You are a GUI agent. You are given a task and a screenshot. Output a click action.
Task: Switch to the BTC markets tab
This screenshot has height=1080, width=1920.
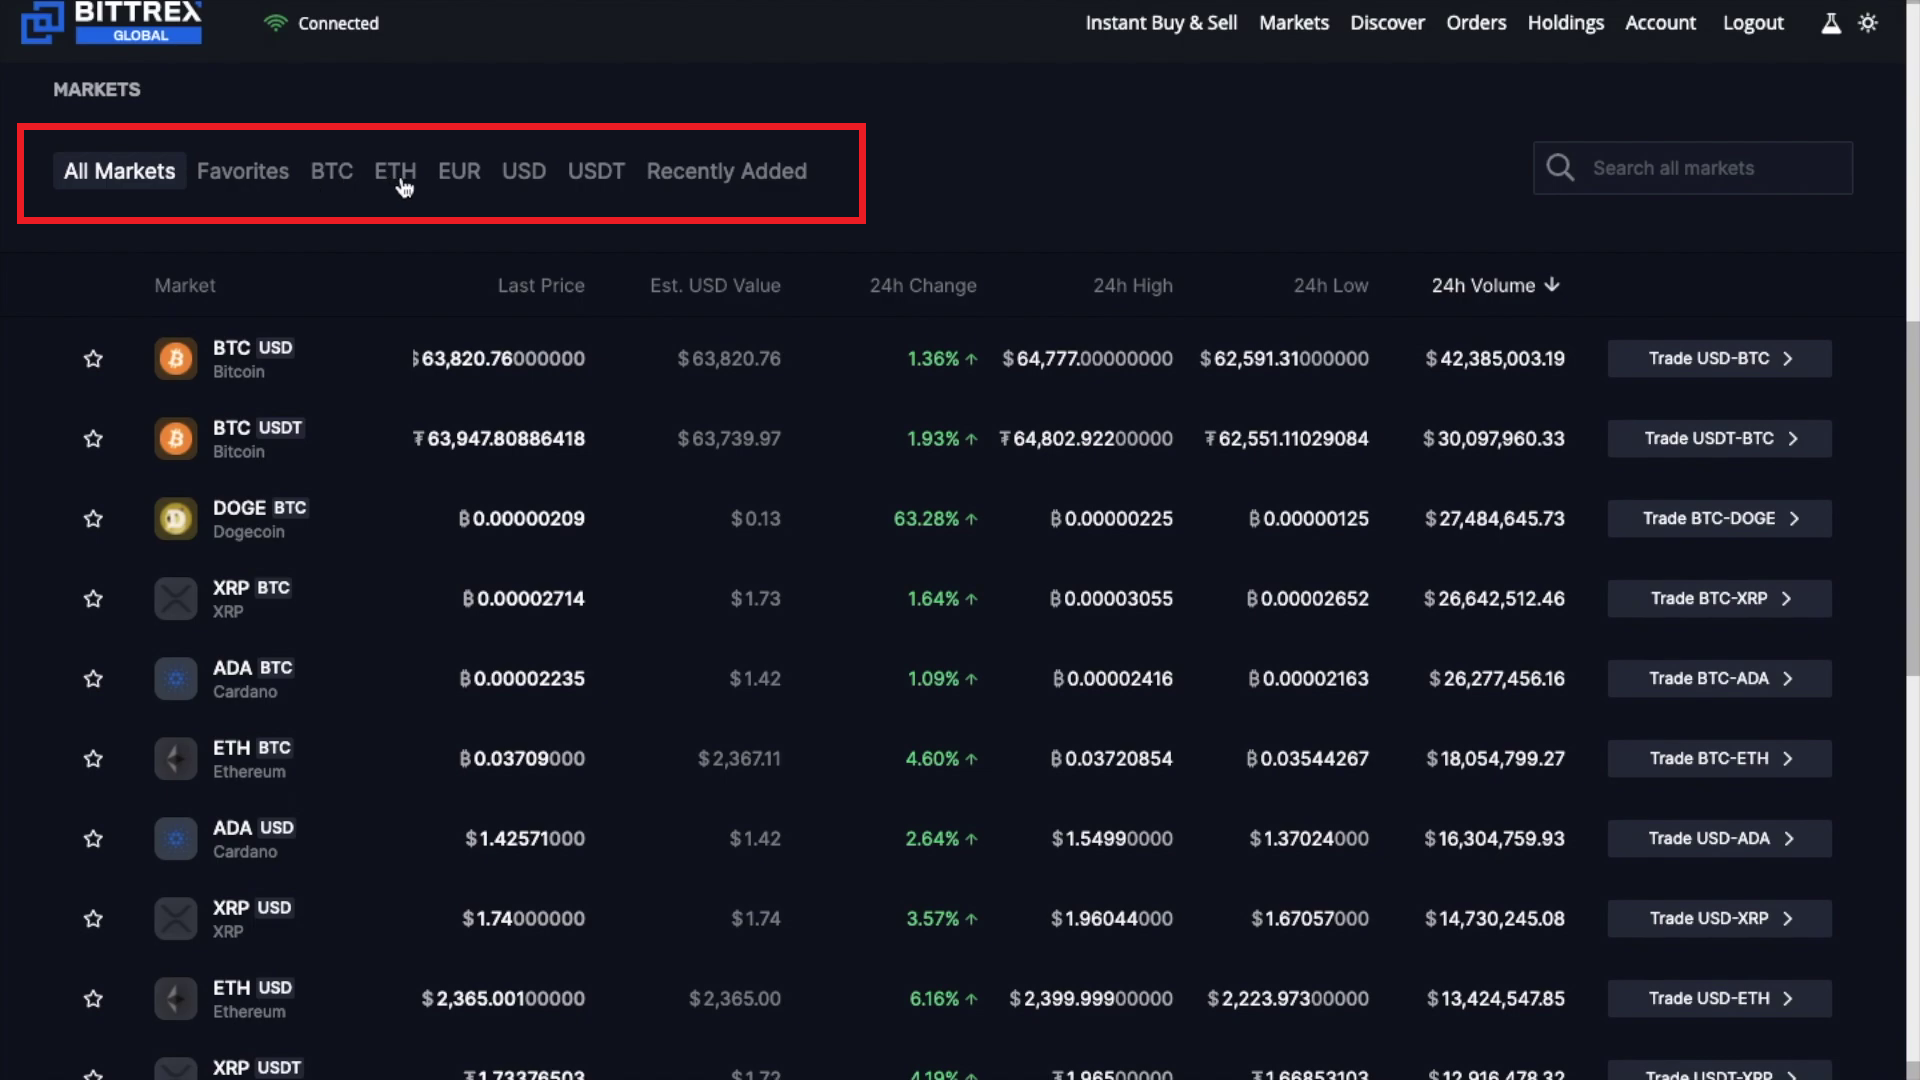pos(332,171)
